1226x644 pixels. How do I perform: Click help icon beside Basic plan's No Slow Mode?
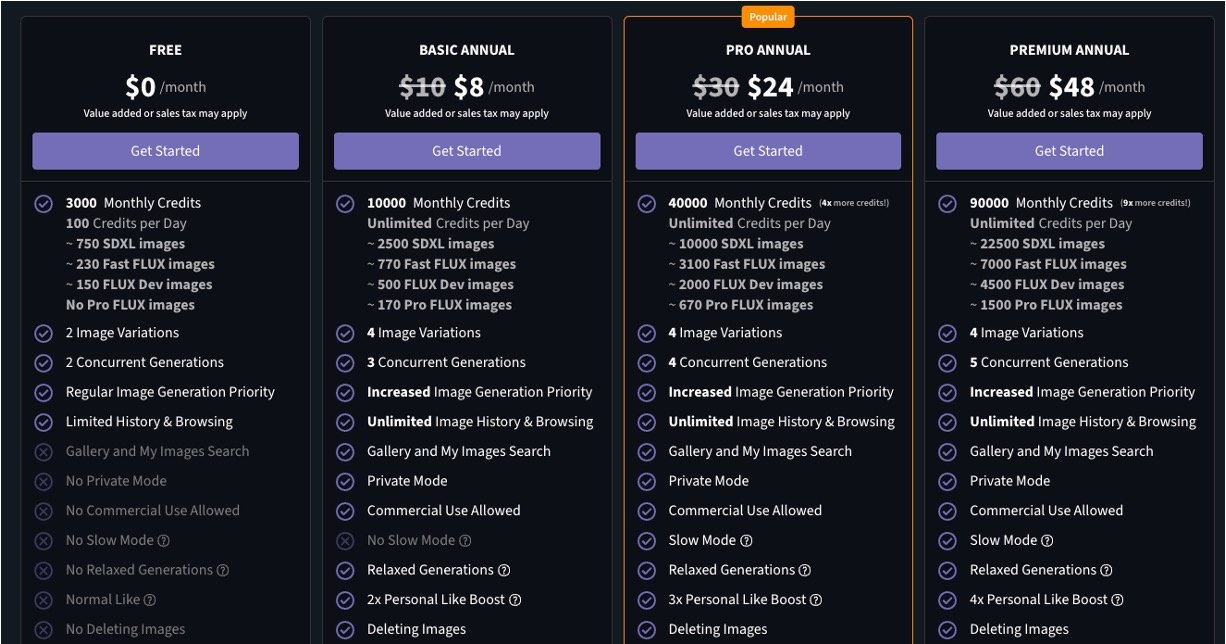465,541
